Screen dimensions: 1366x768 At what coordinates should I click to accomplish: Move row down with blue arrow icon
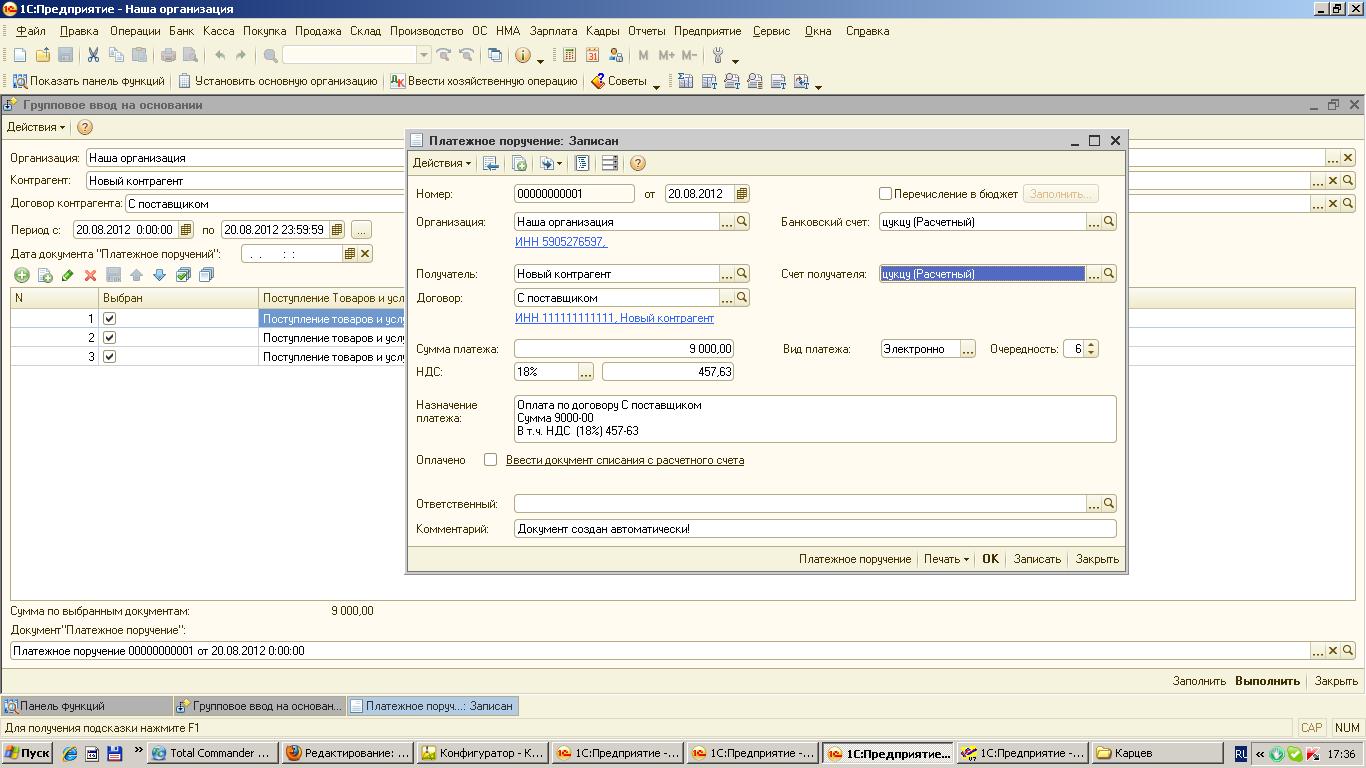tap(159, 275)
